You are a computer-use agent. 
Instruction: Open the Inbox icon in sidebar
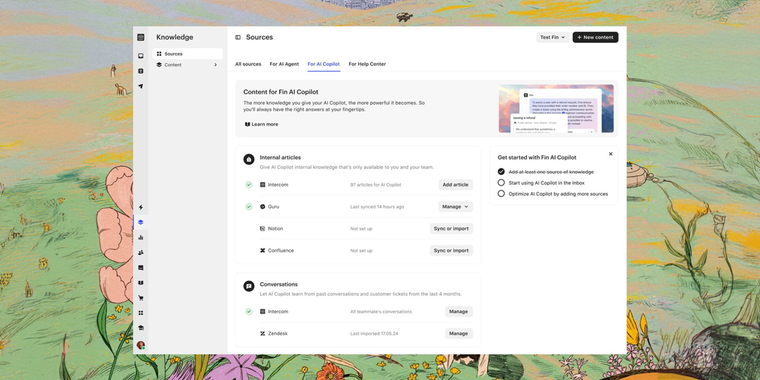tap(141, 56)
